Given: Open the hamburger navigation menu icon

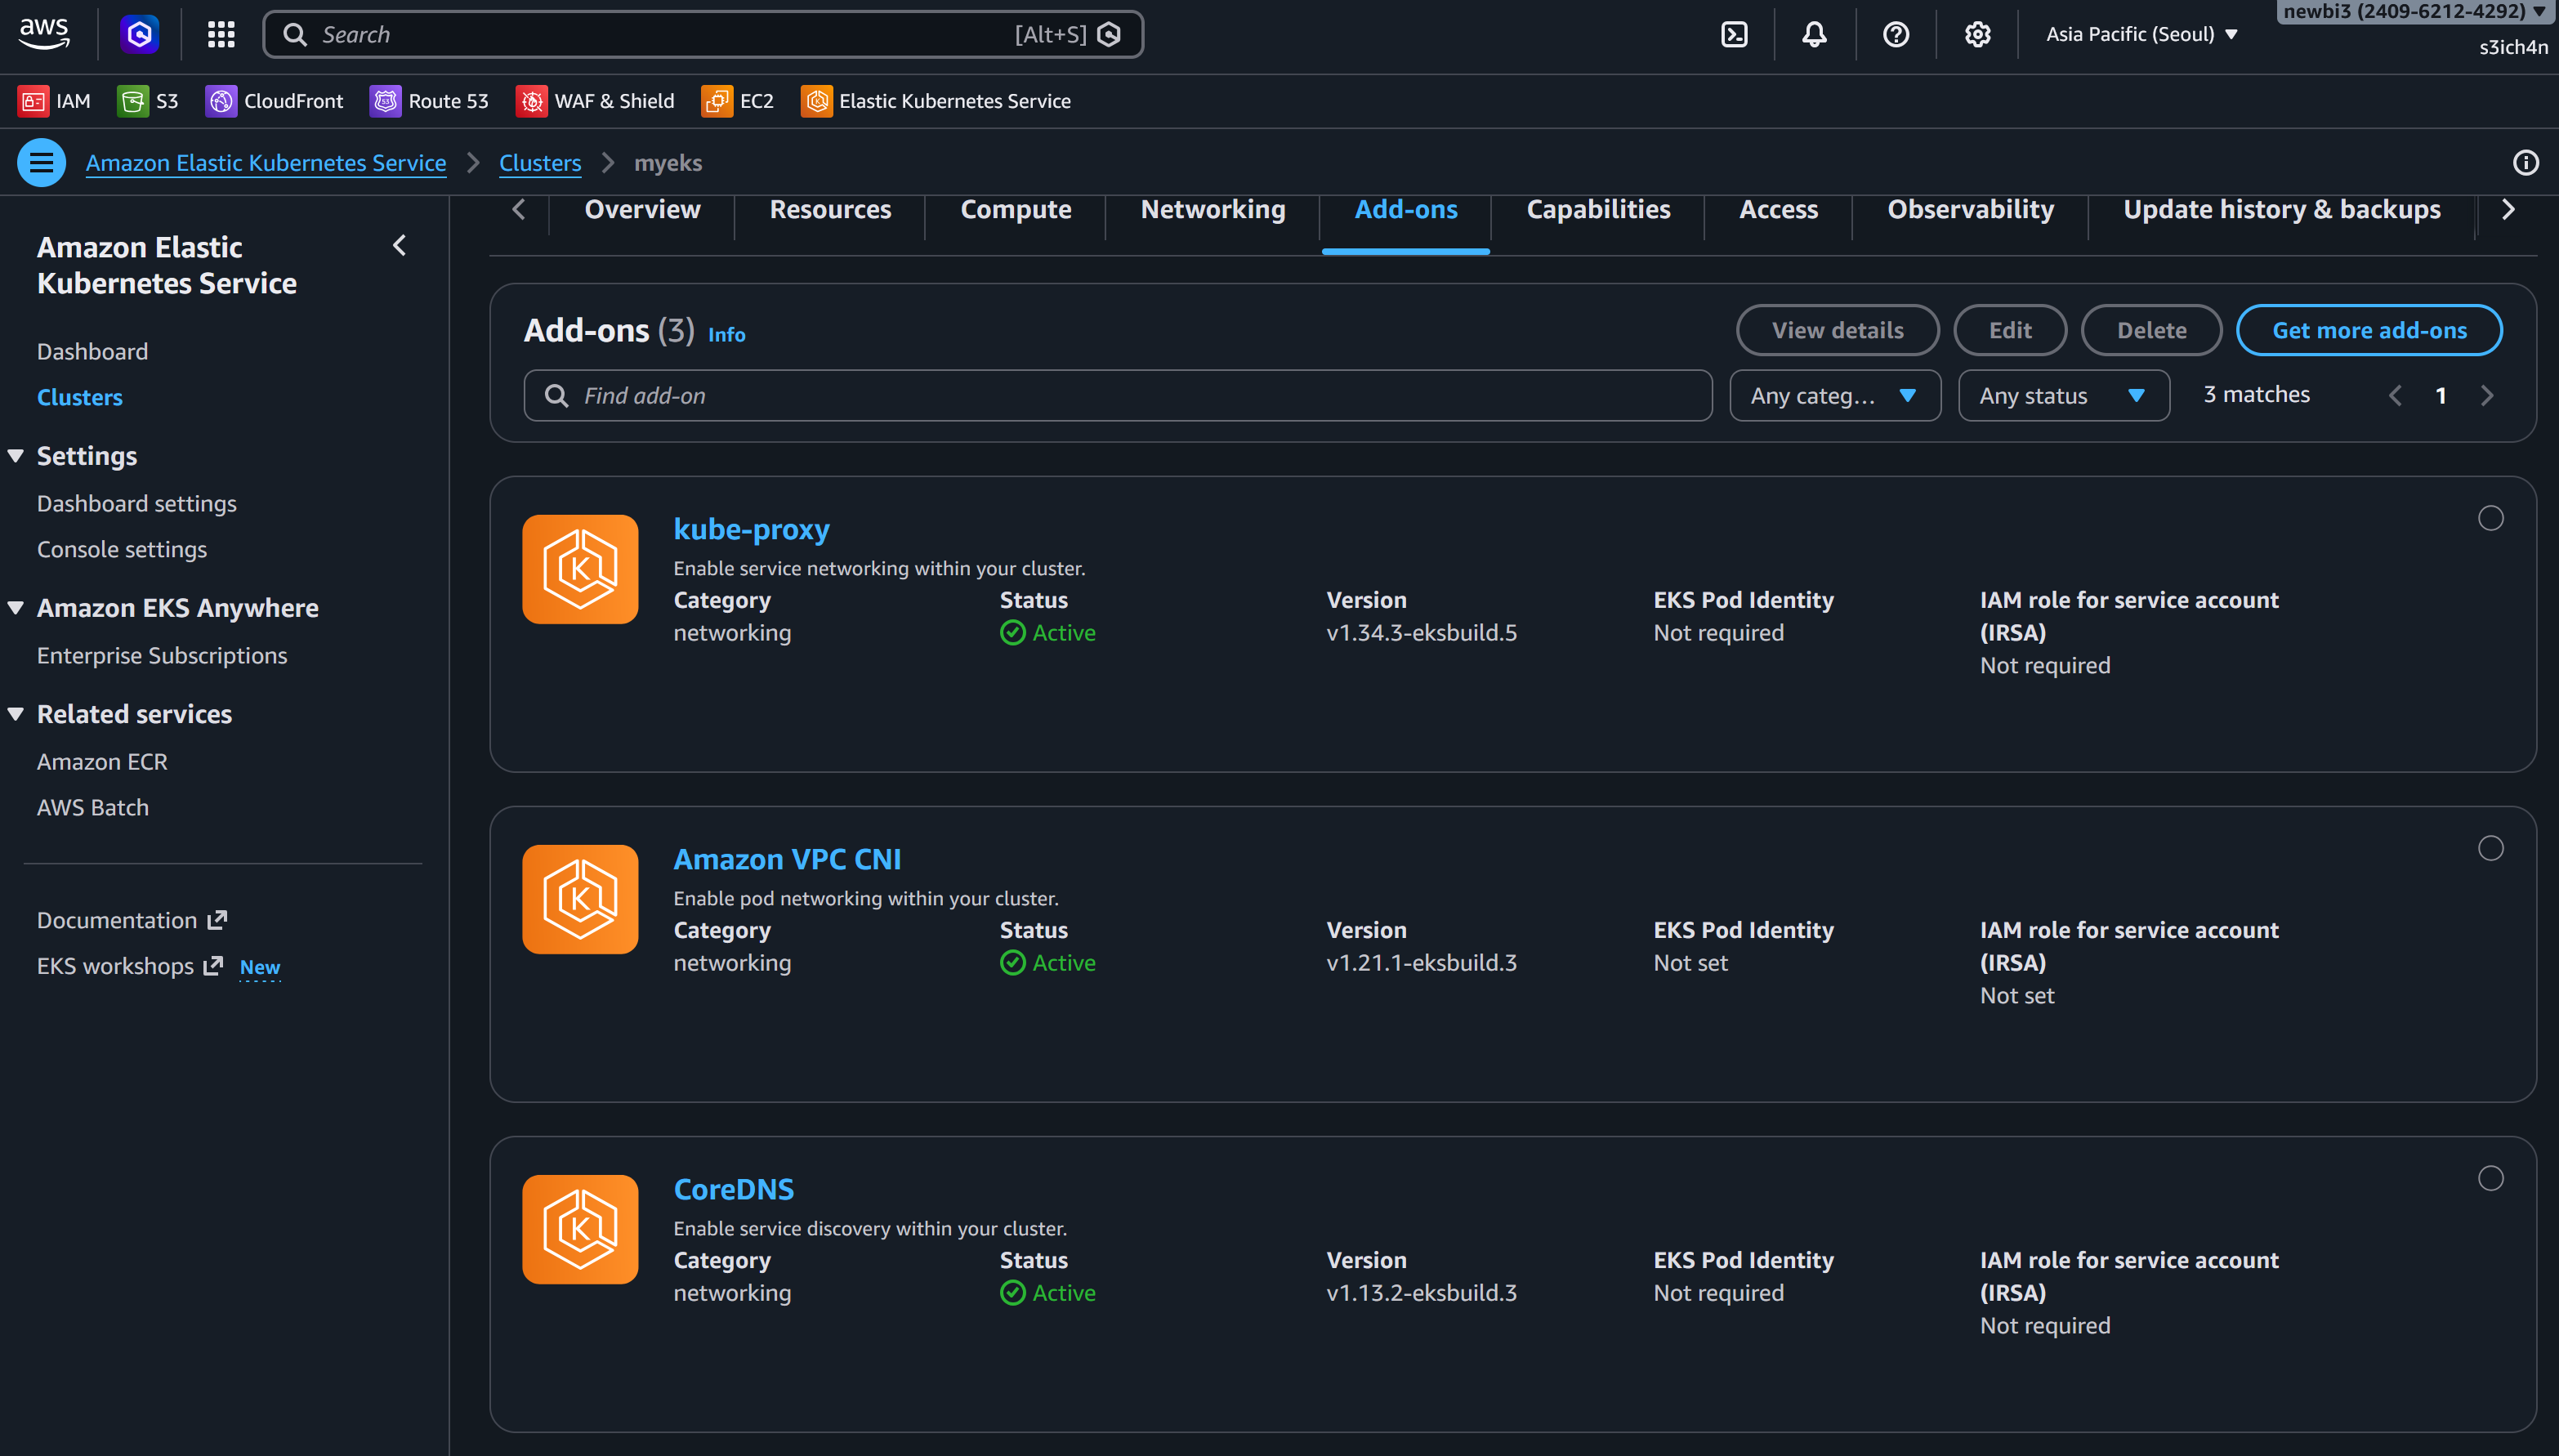Looking at the screenshot, I should [41, 162].
